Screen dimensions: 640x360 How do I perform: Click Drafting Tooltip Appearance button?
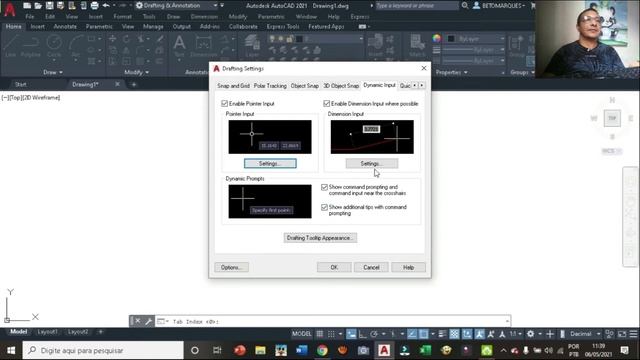tap(320, 238)
